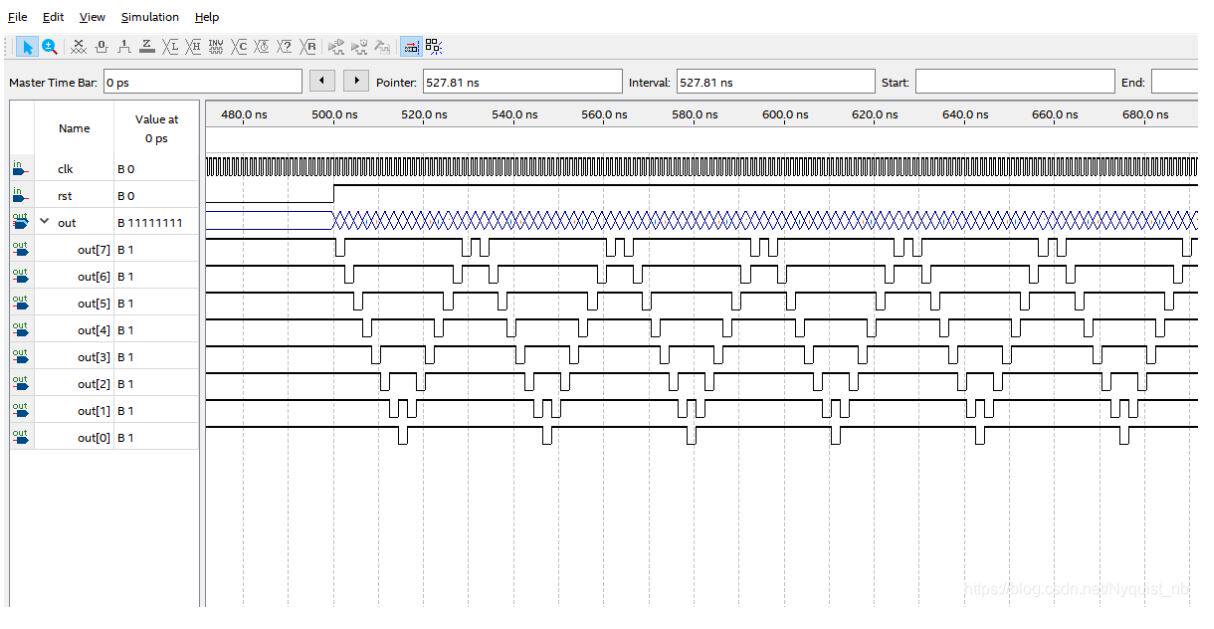Toggle Snap to Grid
Image resolution: width=1214 pixels, height=629 pixels.
coord(410,46)
